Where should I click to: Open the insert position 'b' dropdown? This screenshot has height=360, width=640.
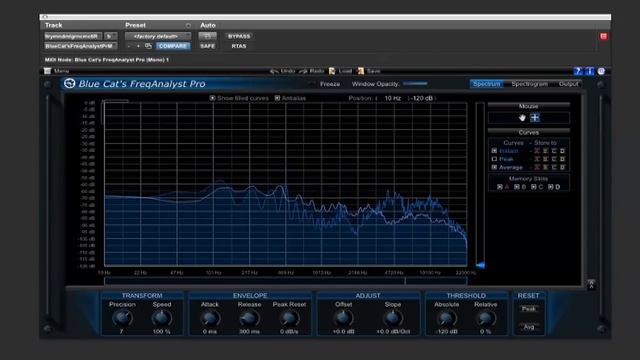point(111,36)
